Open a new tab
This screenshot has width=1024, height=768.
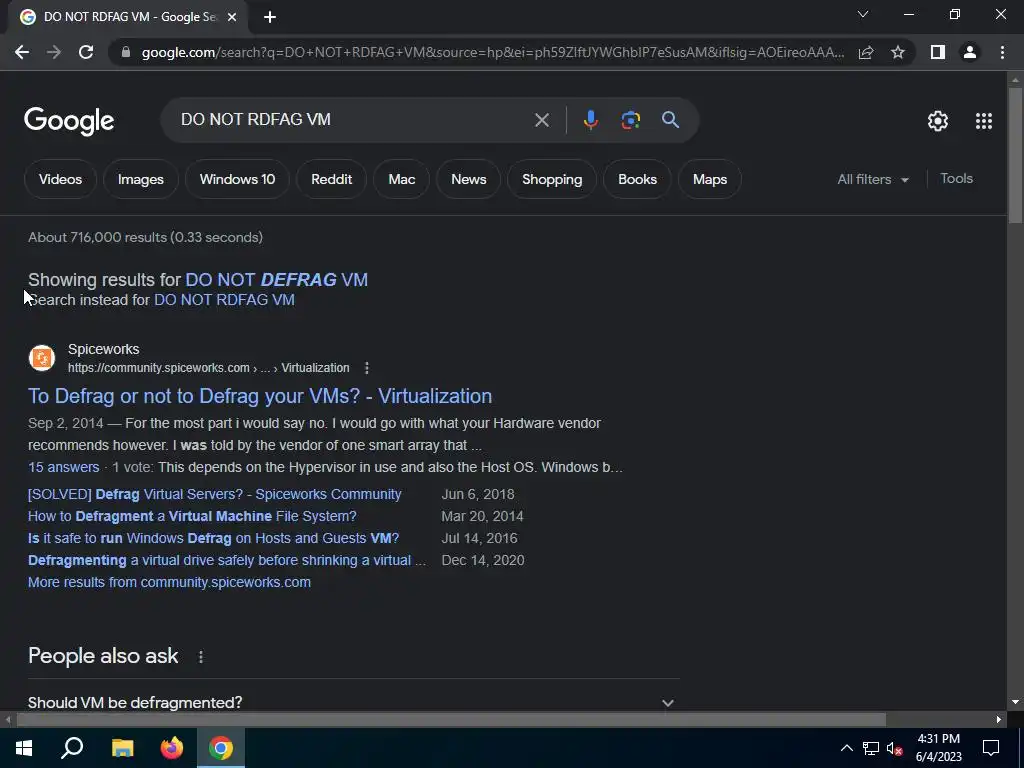270,18
